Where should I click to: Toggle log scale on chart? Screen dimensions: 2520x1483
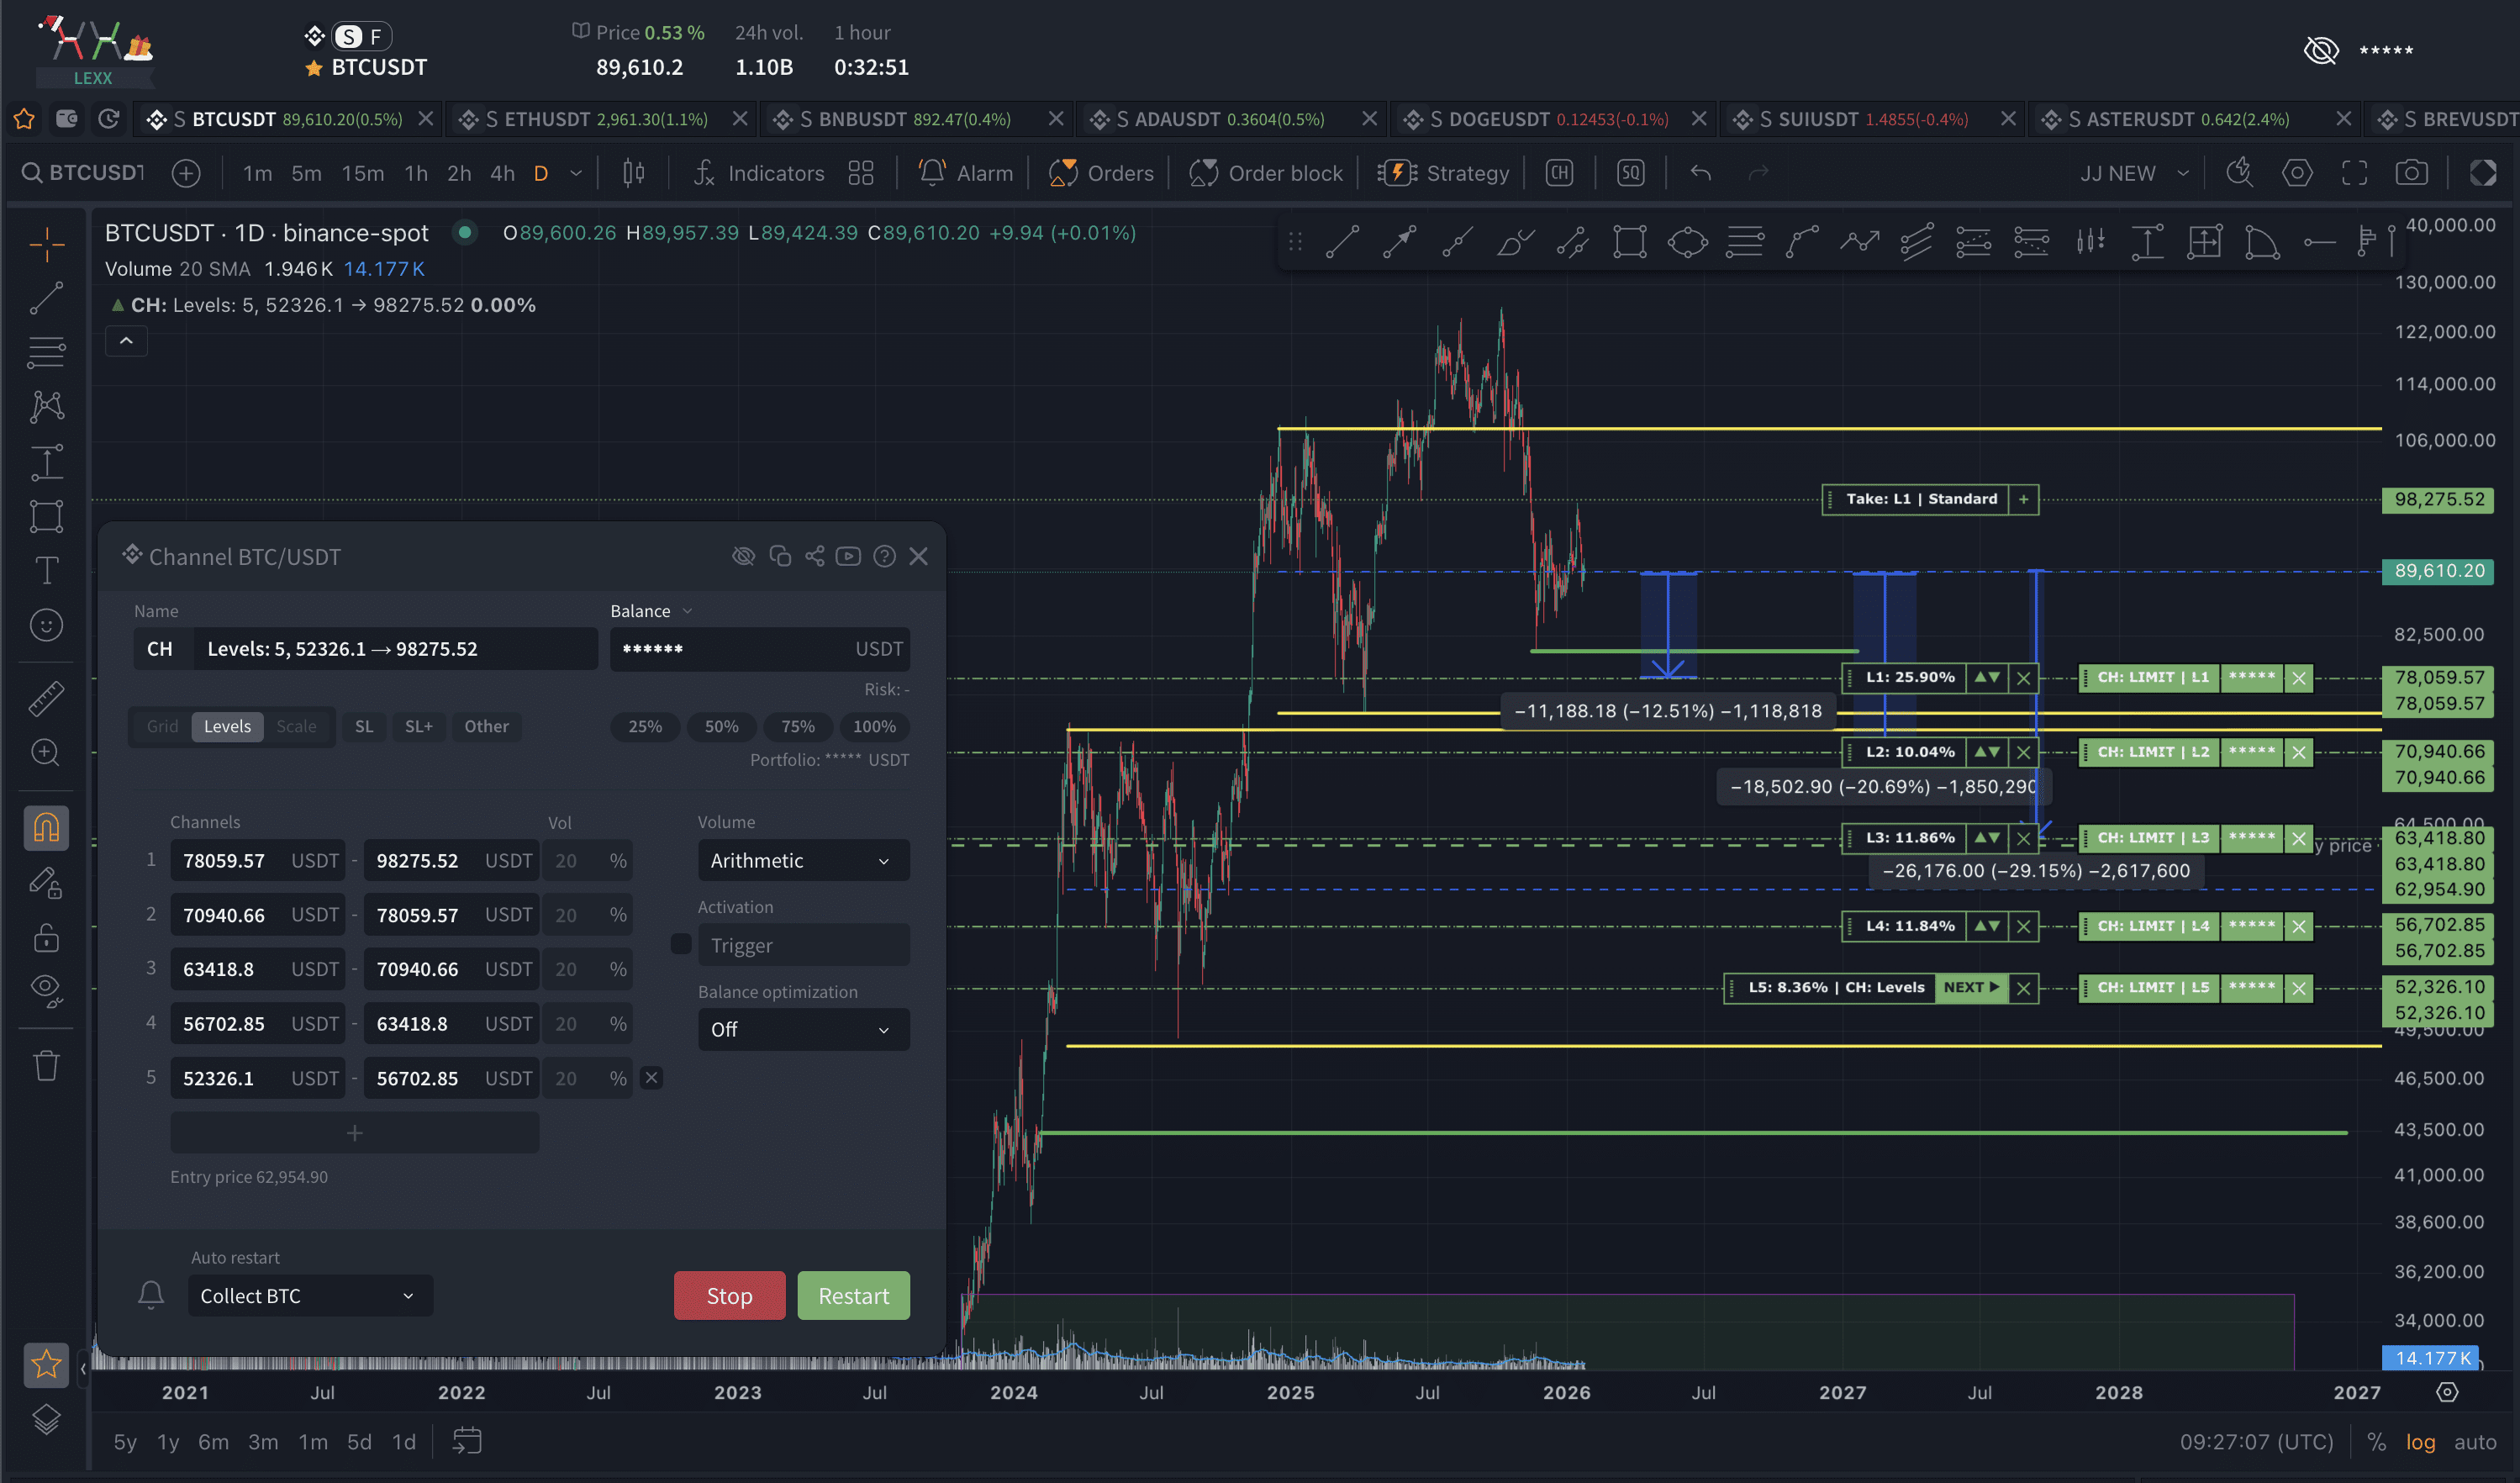pyautogui.click(x=2420, y=1441)
